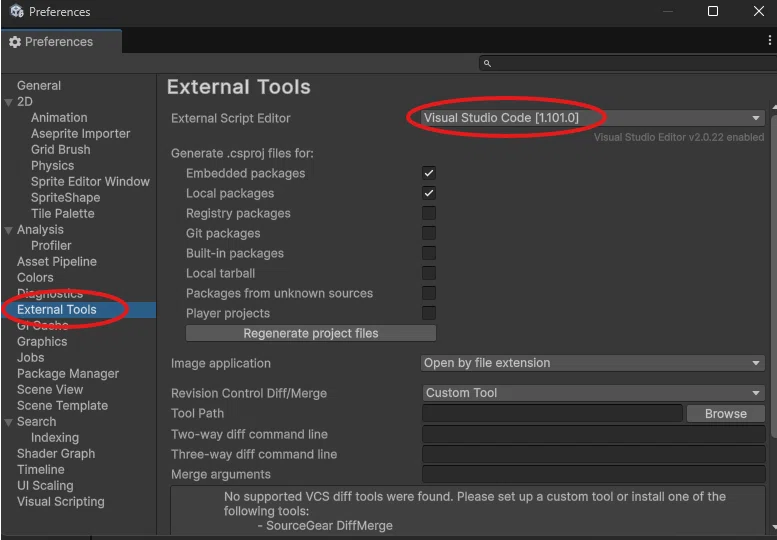
Task: Click 'Generate .csproj files for:' label
Action: pyautogui.click(x=242, y=154)
